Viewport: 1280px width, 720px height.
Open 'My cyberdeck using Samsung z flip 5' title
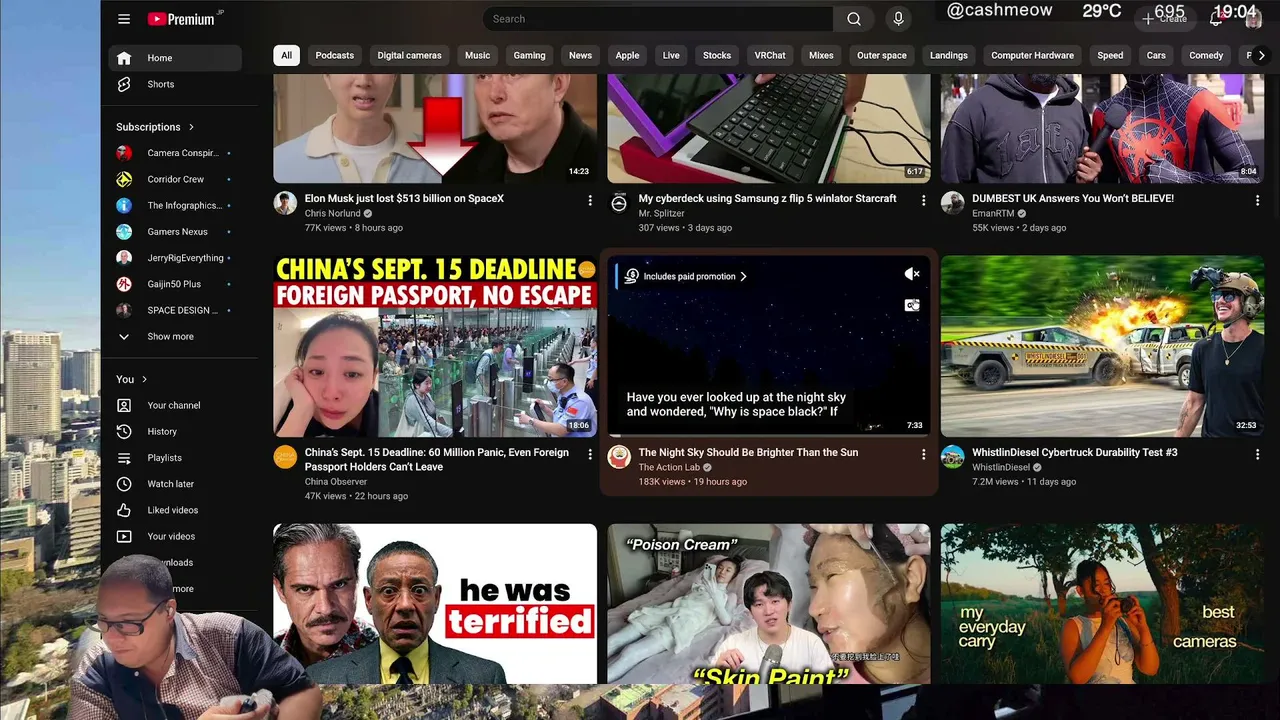(767, 198)
